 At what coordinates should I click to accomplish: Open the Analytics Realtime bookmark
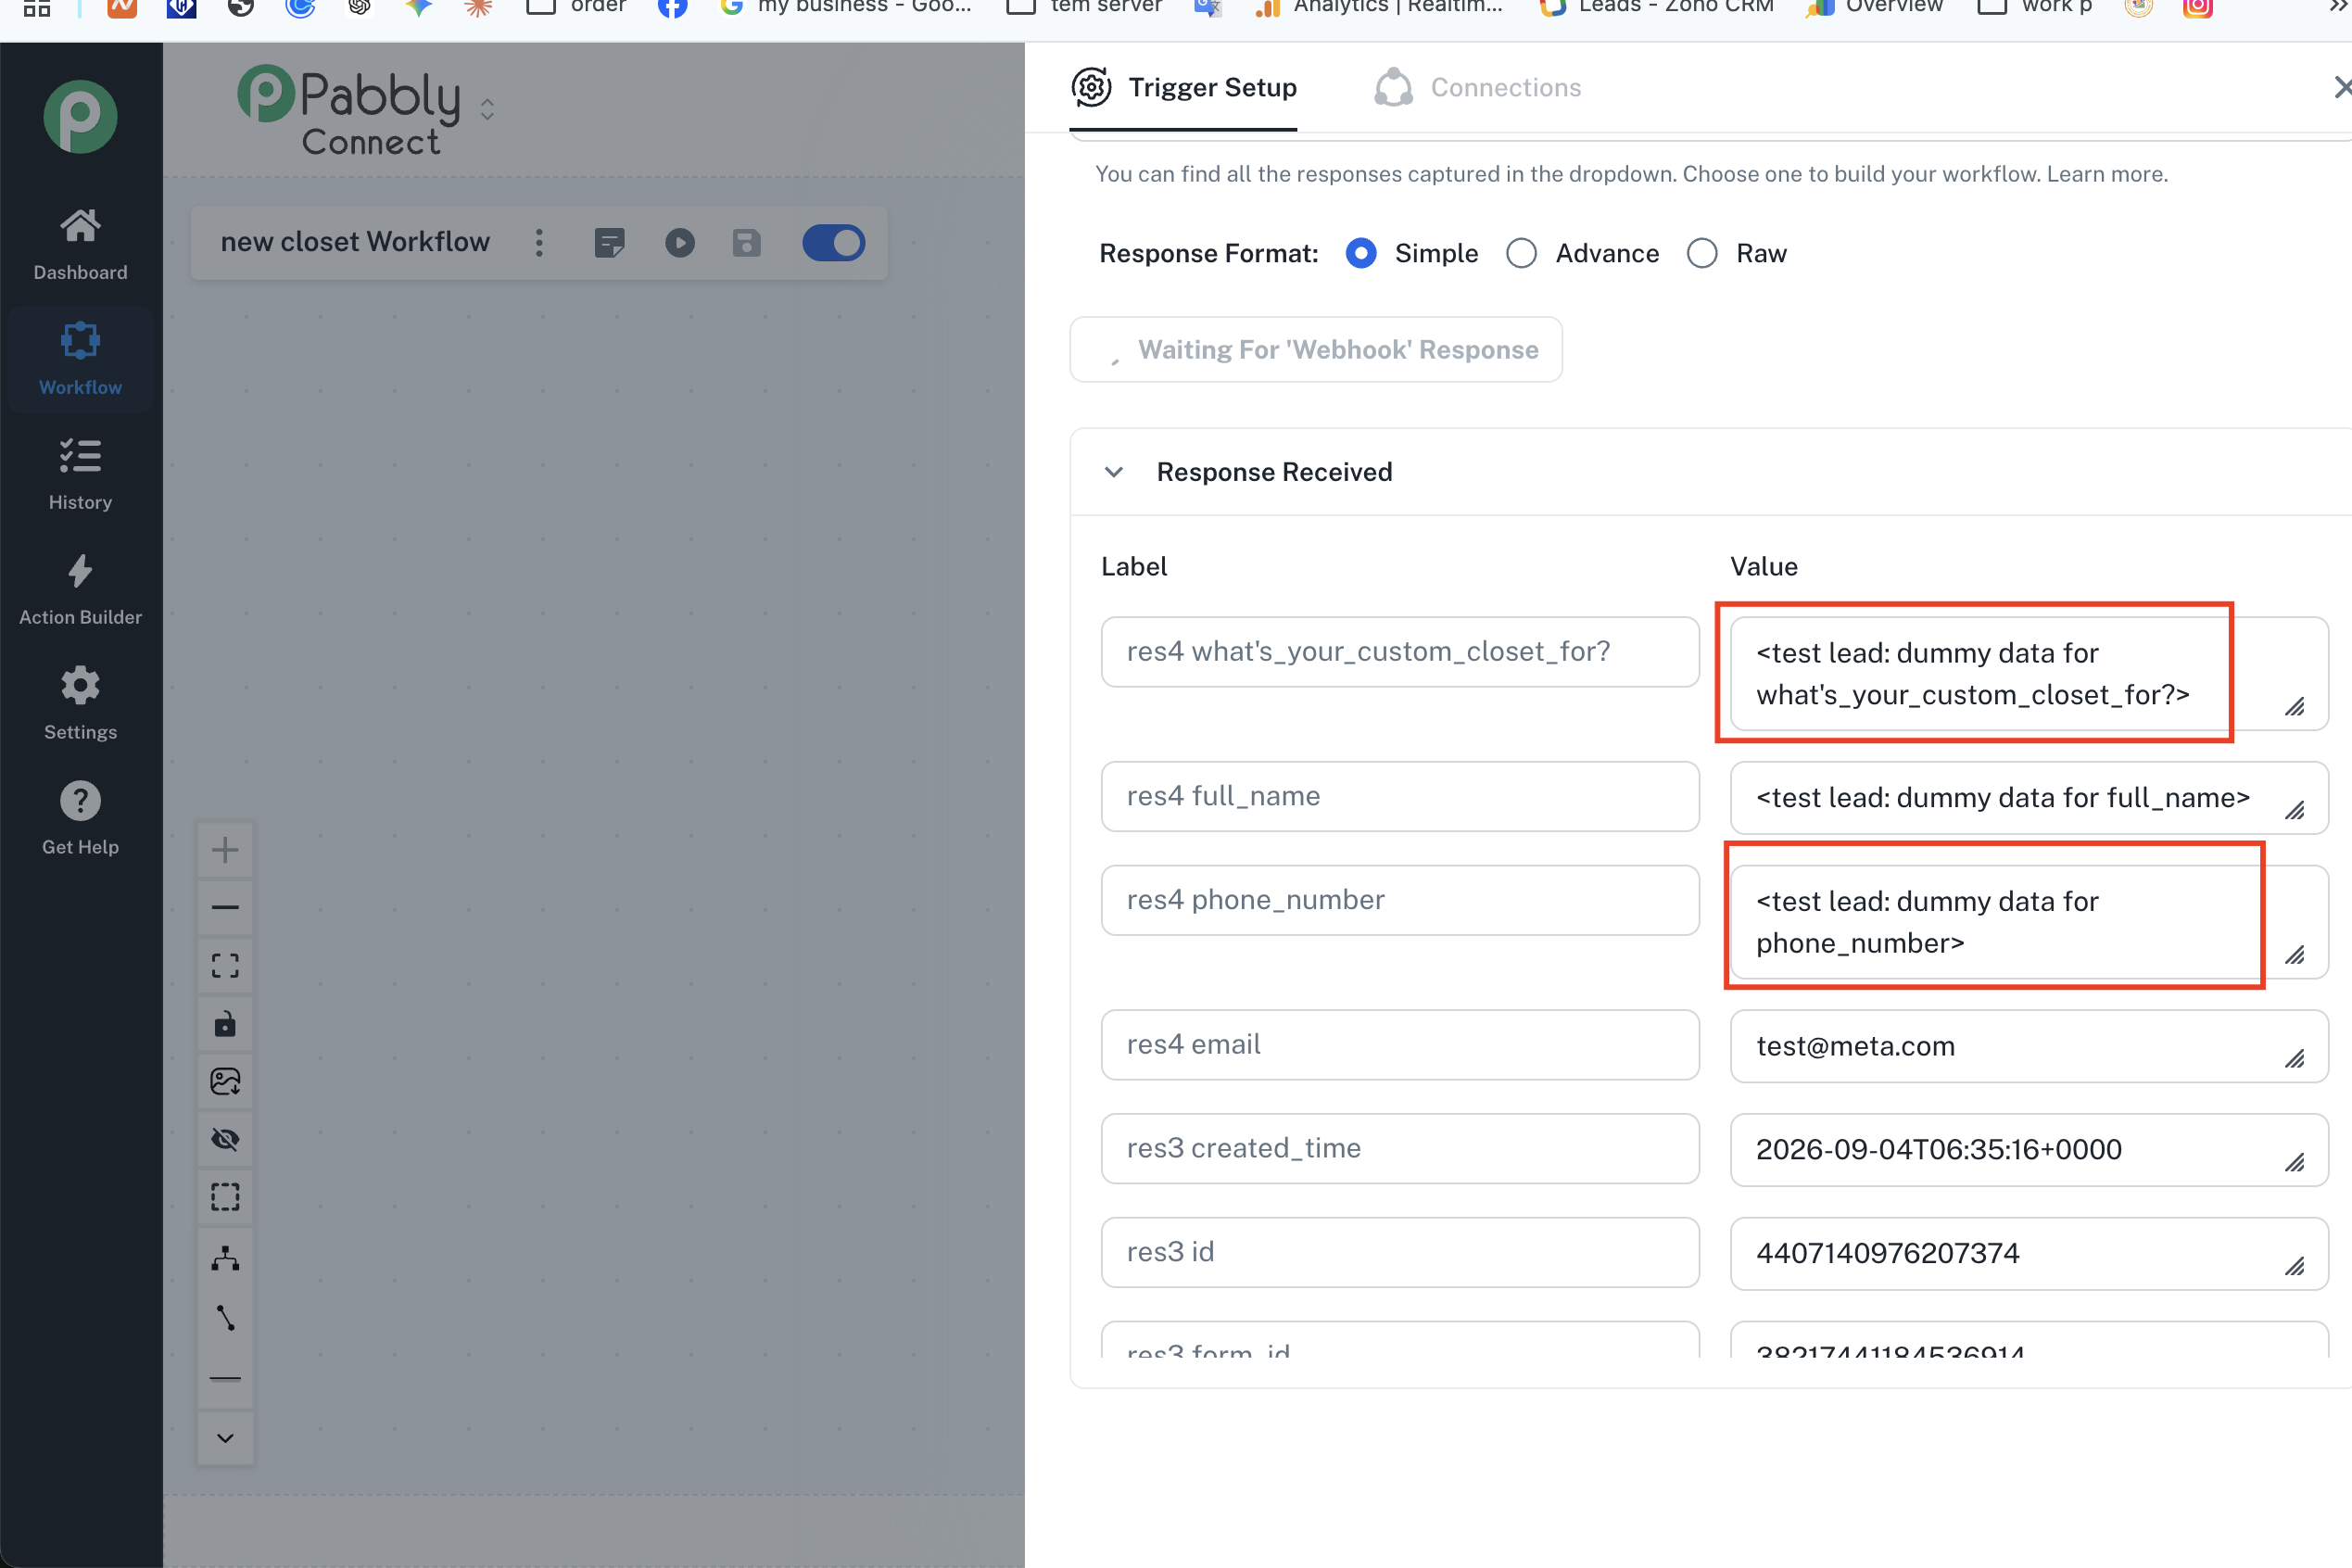tap(1378, 8)
